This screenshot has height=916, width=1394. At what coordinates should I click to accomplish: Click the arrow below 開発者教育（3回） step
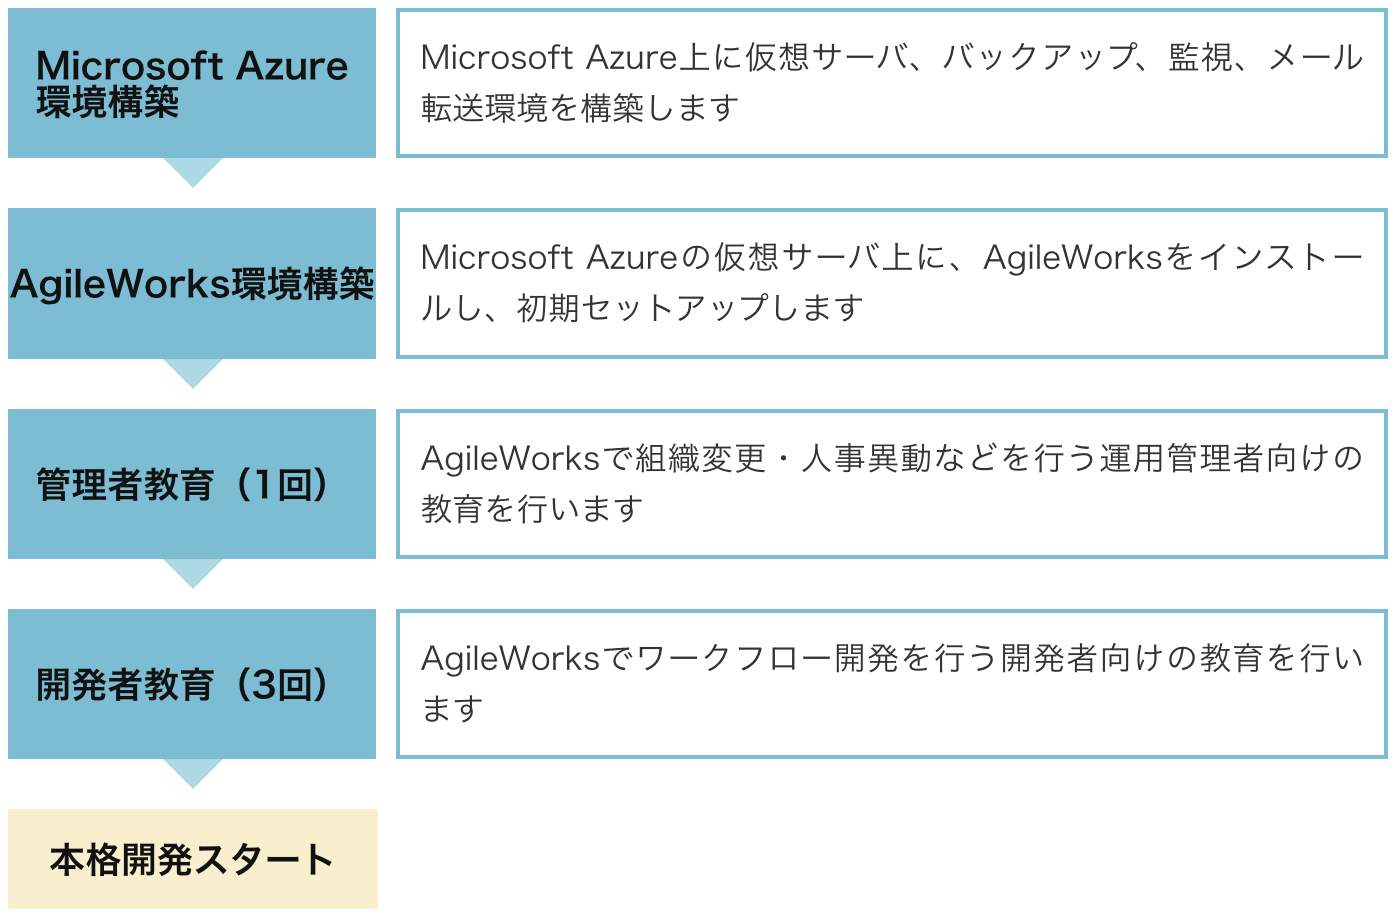(192, 772)
